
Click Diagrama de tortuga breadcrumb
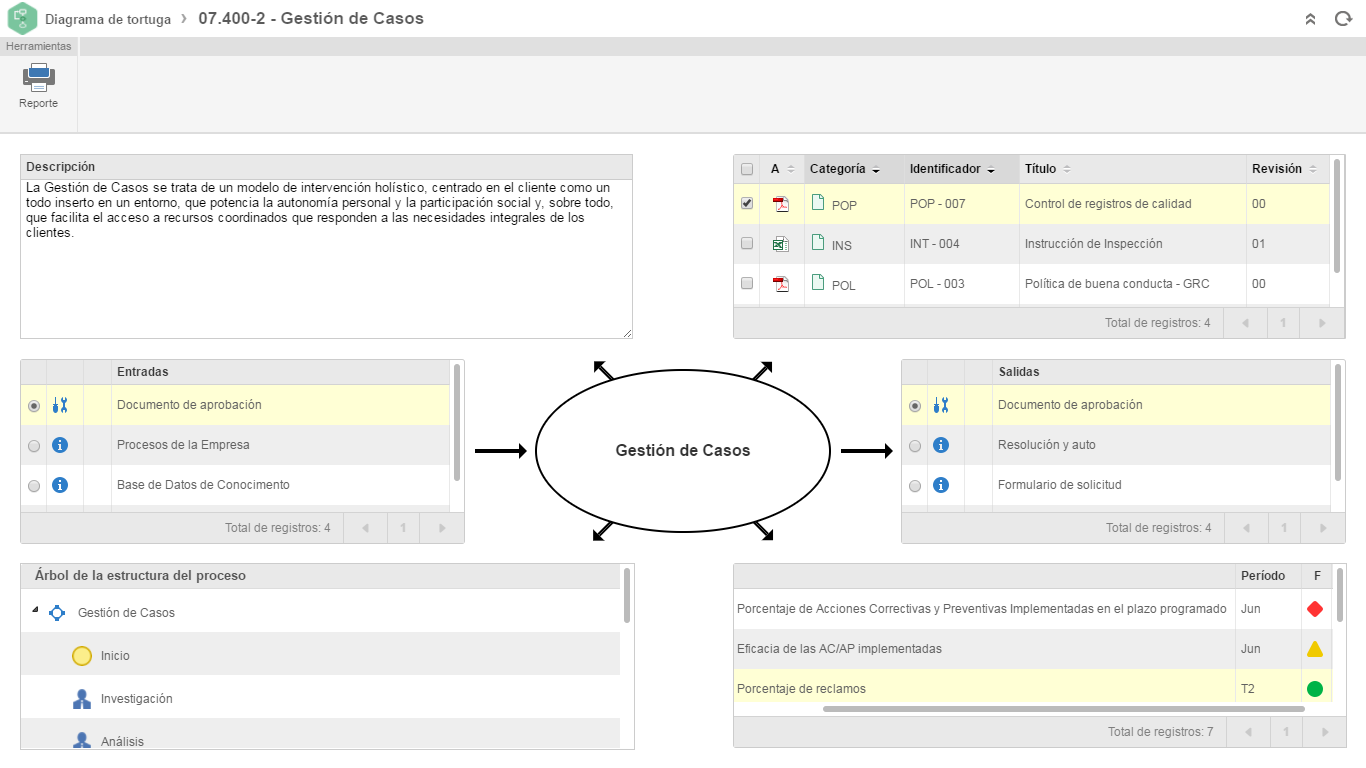tap(108, 19)
